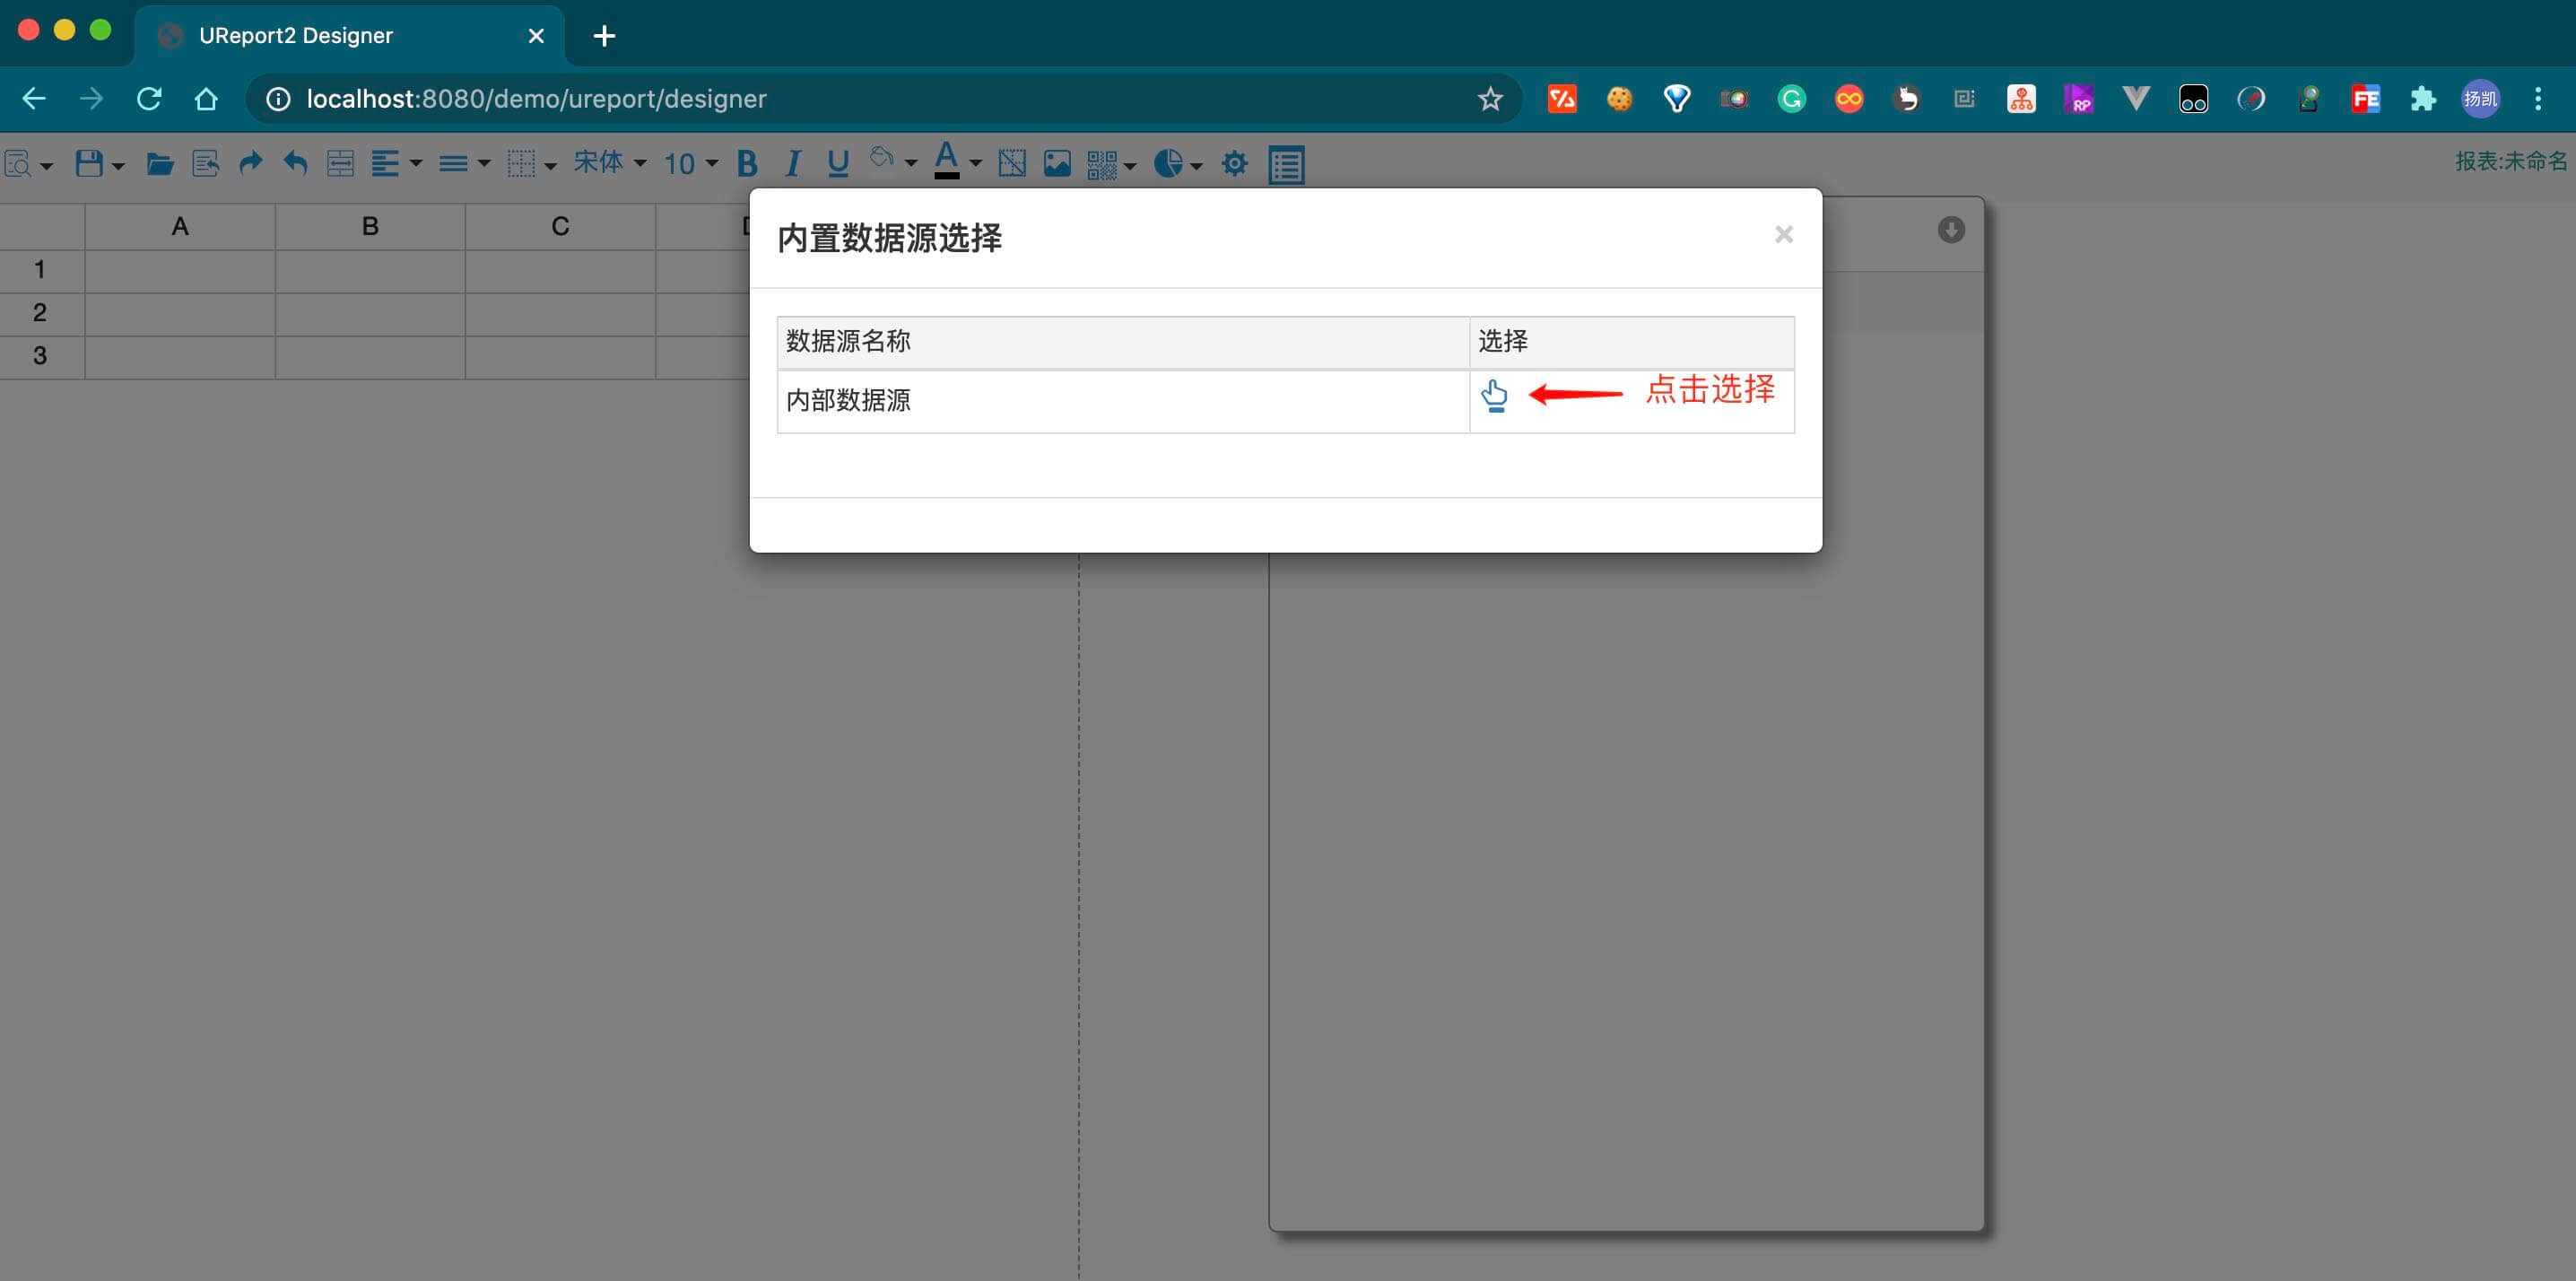Screen dimensions: 2576x1281
Task: Select the UReport2 Designer browser tab
Action: pos(296,36)
